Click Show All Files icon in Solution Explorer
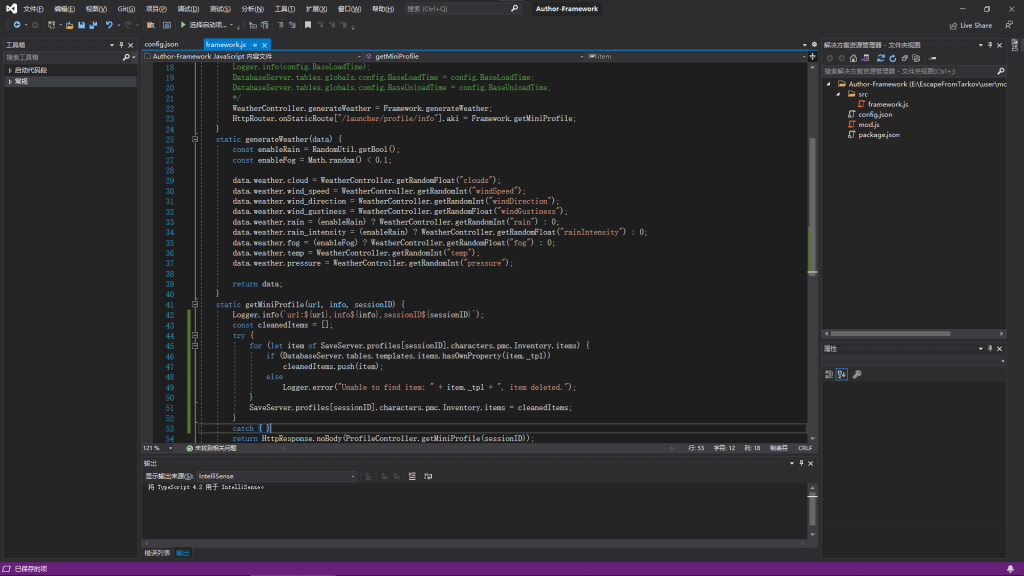The width and height of the screenshot is (1024, 576). (916, 58)
